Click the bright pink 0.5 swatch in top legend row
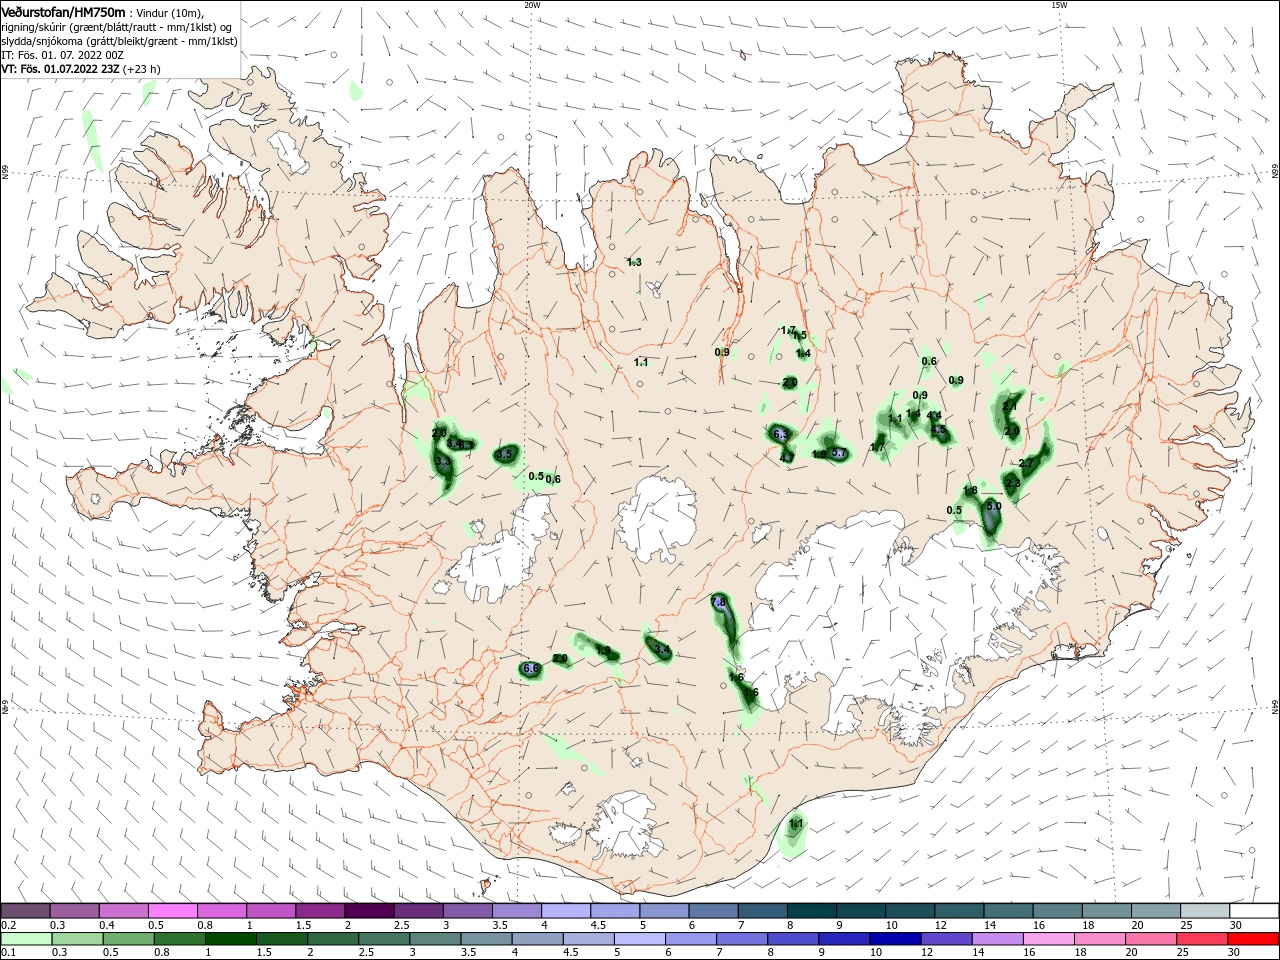The width and height of the screenshot is (1280, 960). 171,910
